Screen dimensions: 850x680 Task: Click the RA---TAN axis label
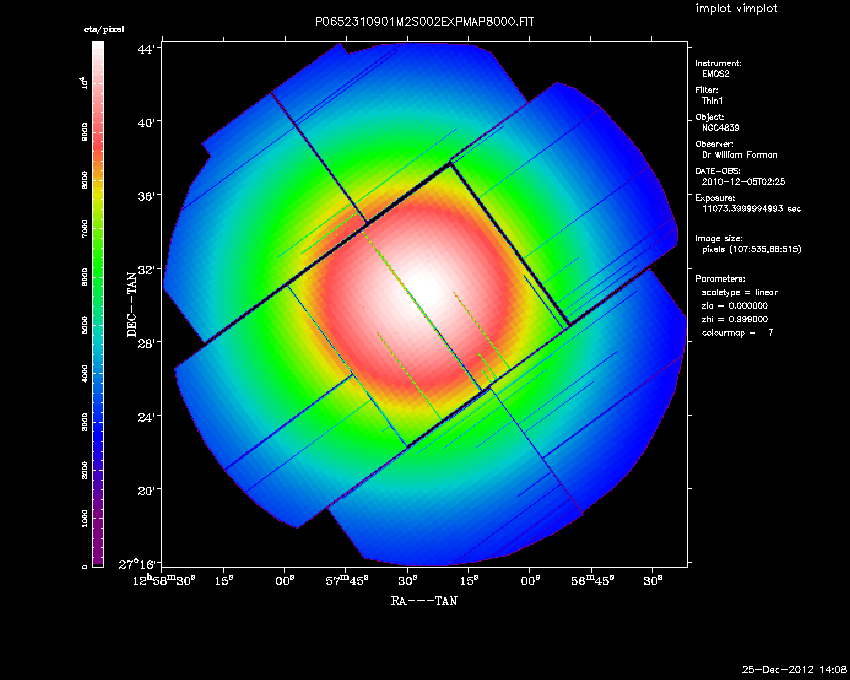(x=424, y=602)
